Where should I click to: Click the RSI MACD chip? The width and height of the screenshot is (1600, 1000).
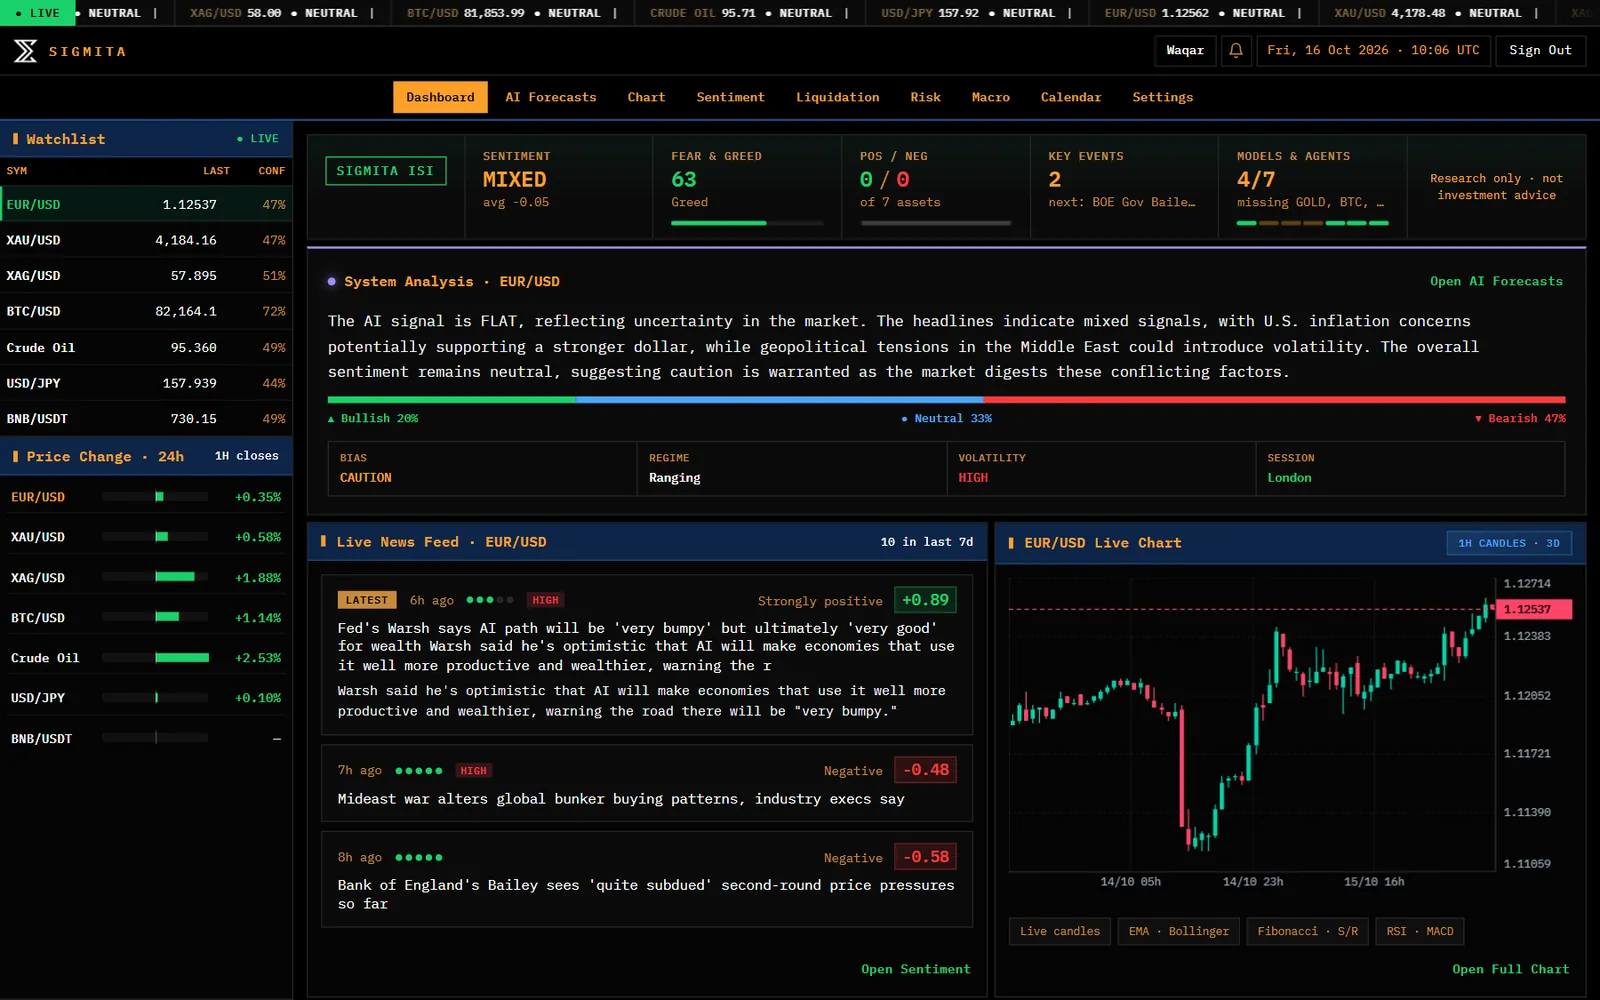(x=1419, y=931)
